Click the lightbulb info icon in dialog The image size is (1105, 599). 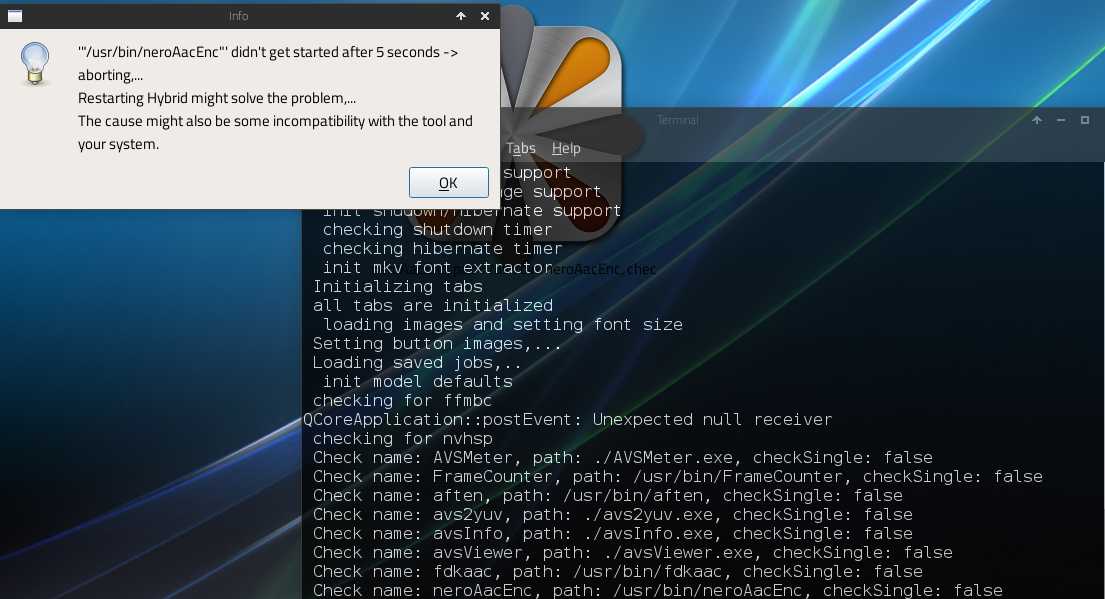pos(36,64)
